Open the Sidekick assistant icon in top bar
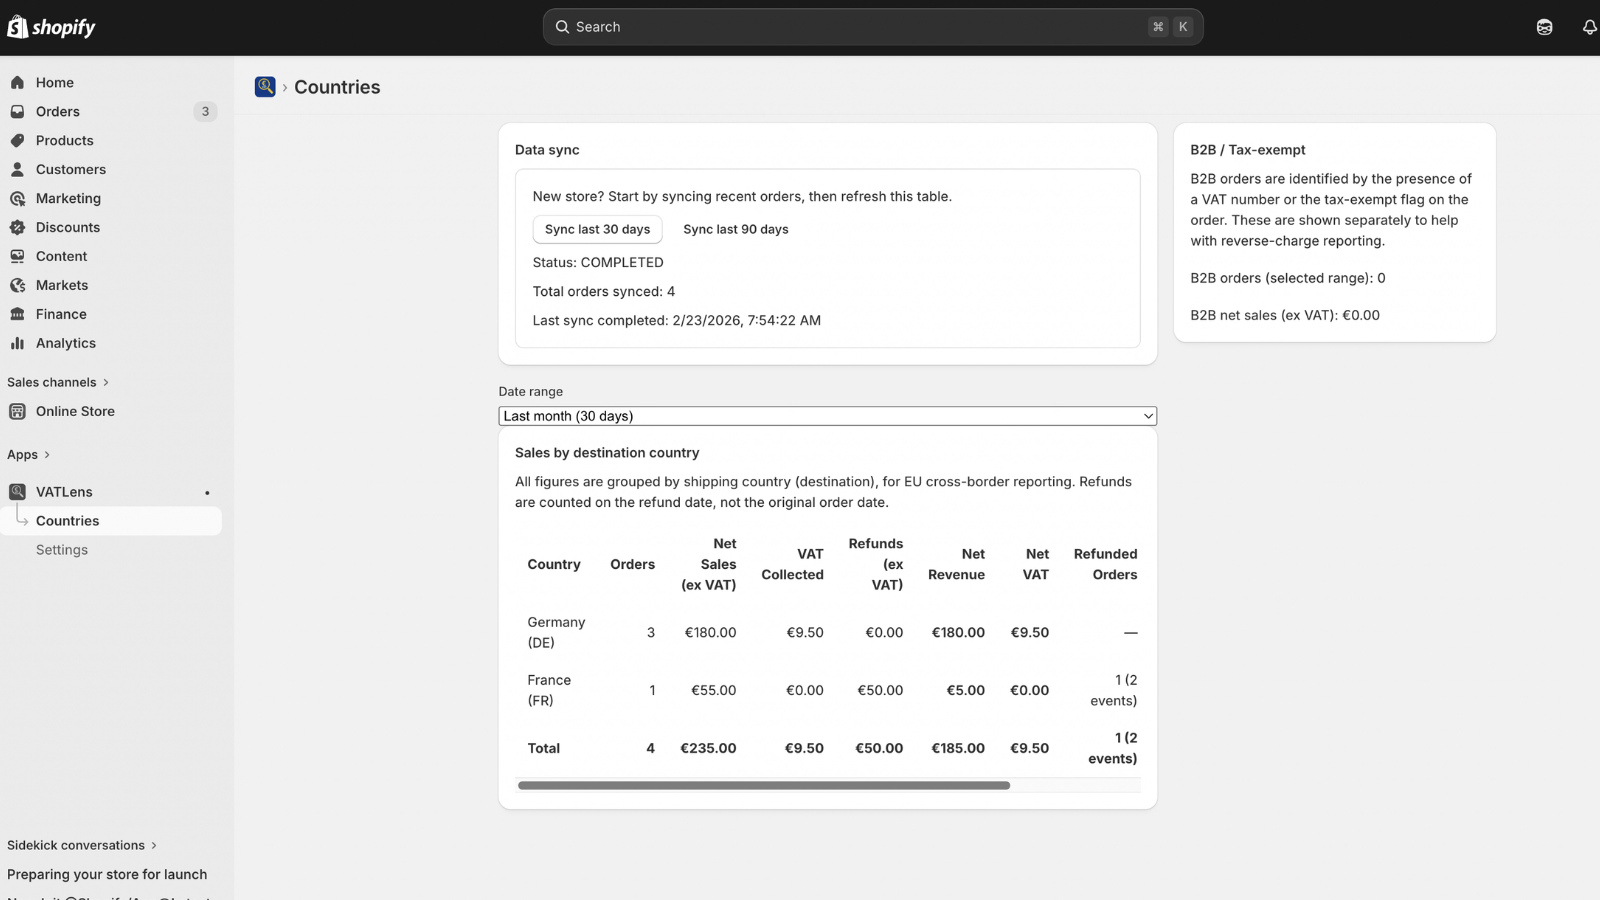Screen dimensions: 1600x900 tap(1544, 27)
